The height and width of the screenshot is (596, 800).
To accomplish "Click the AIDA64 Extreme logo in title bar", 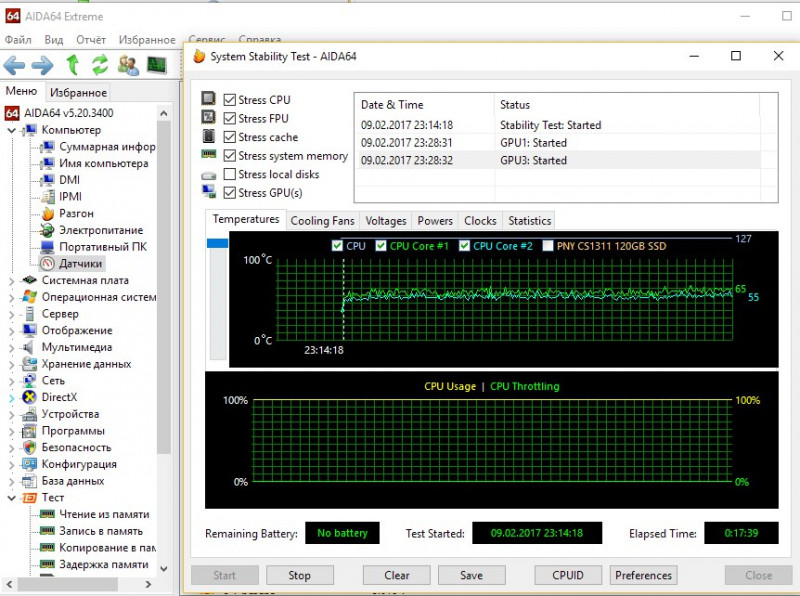I will [13, 16].
